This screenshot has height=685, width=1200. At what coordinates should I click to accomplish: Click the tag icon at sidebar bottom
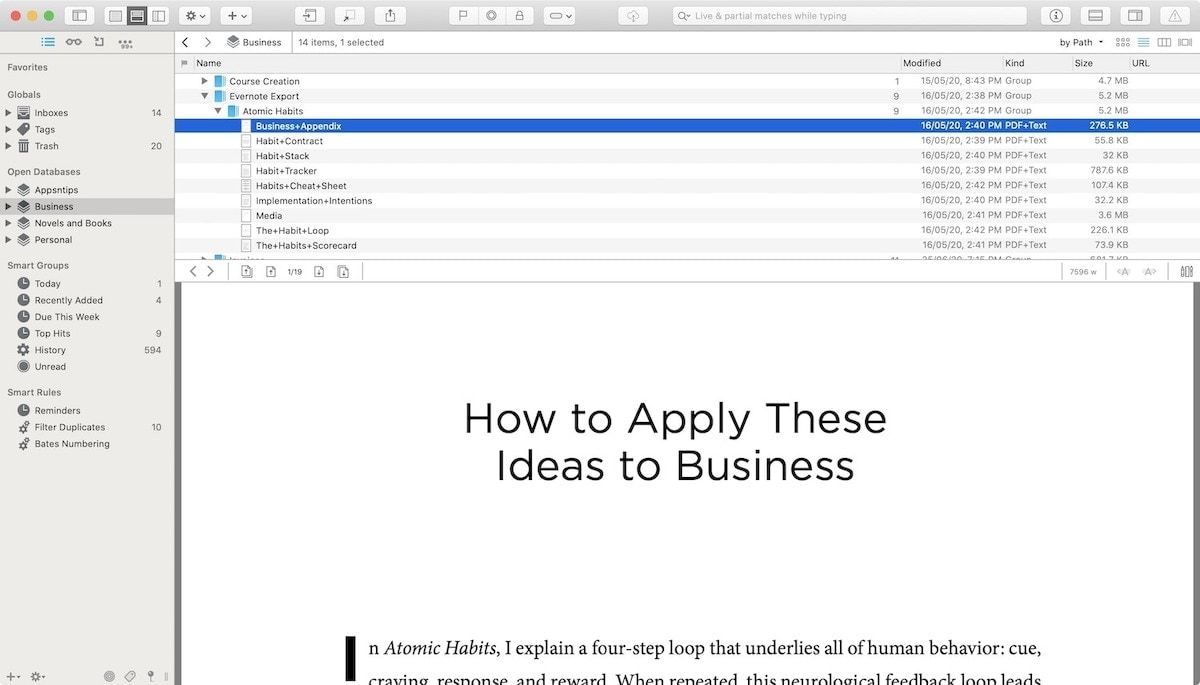(x=130, y=677)
